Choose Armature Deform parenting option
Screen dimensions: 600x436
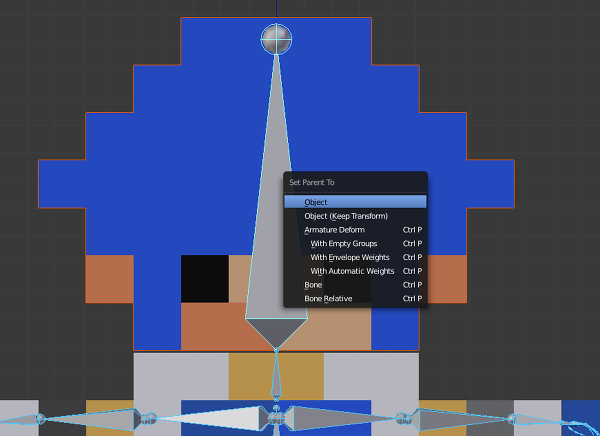coord(355,230)
